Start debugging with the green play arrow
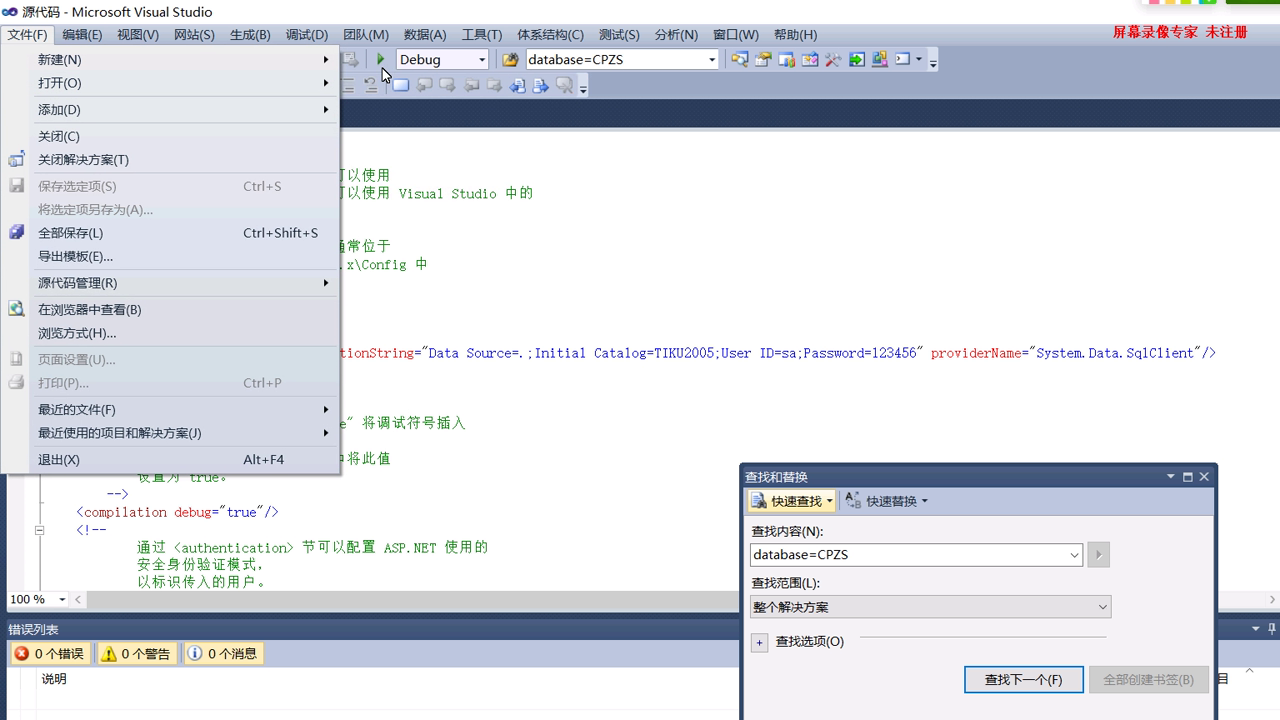 (x=380, y=59)
